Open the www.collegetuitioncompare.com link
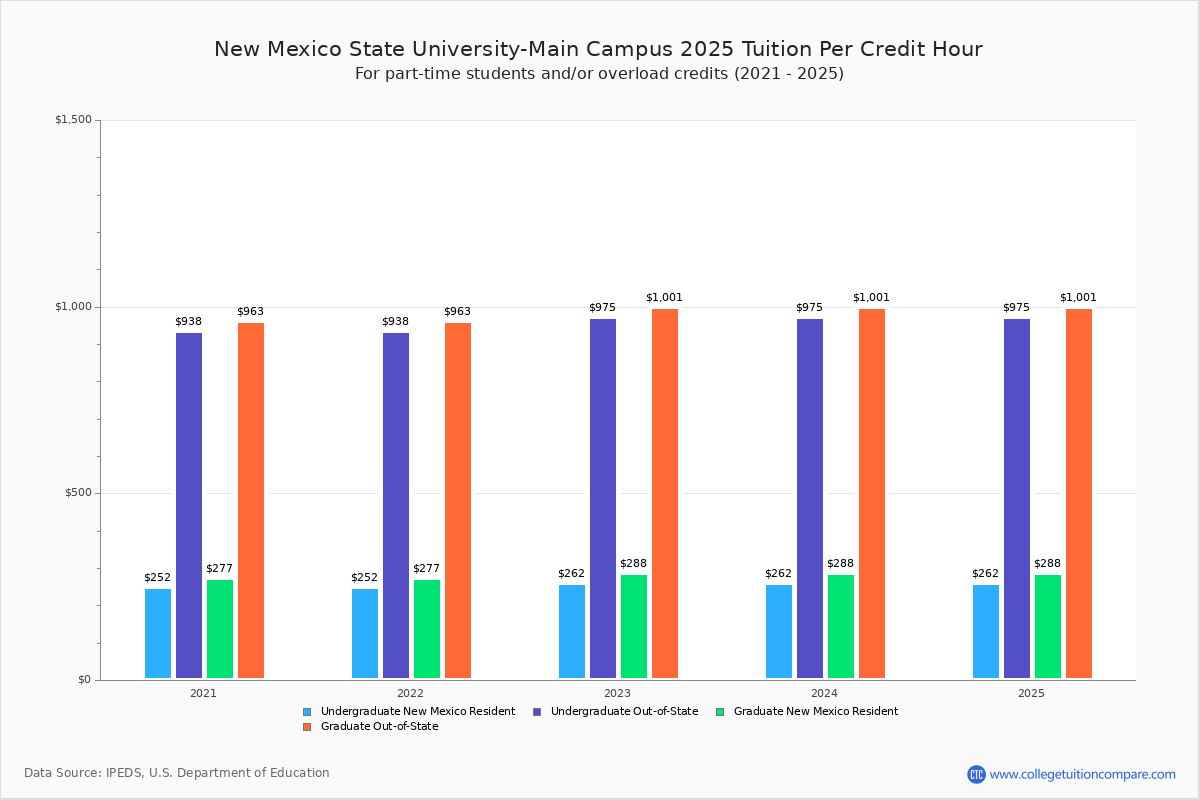The width and height of the screenshot is (1200, 800). (1083, 774)
